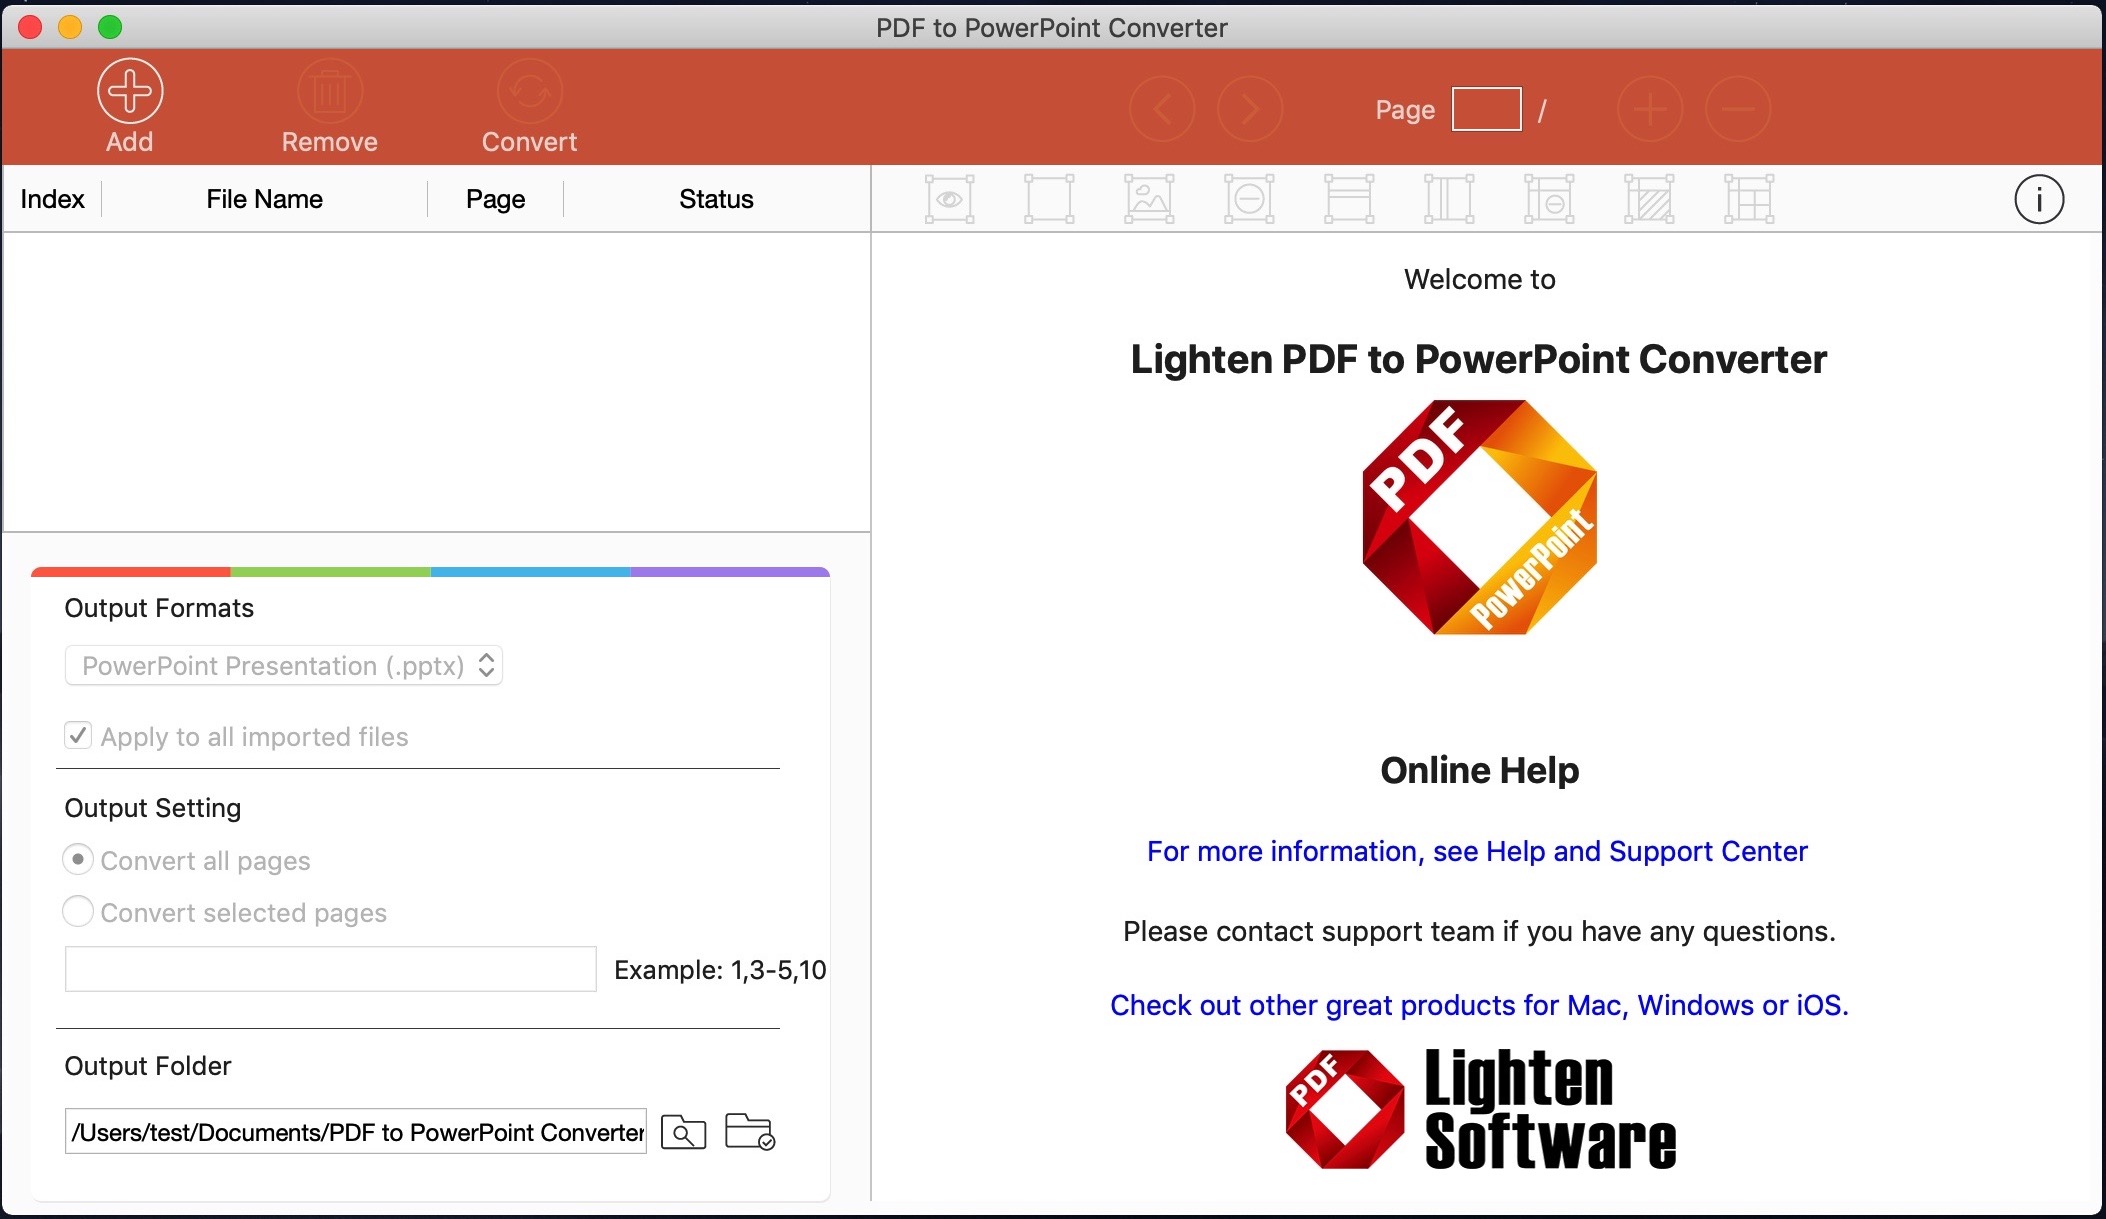The height and width of the screenshot is (1219, 2106).
Task: Click the zoom out minus icon
Action: pos(1738,108)
